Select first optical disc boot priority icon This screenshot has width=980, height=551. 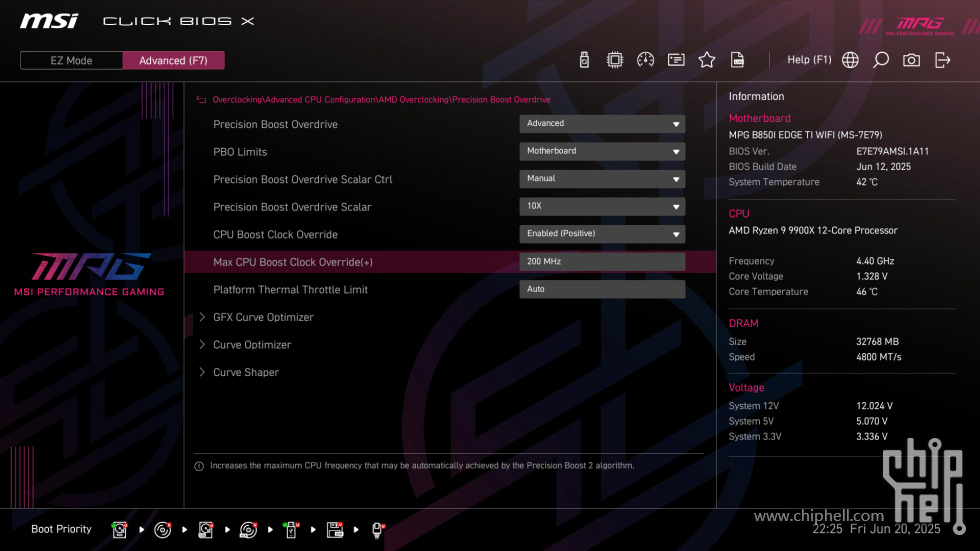pyautogui.click(x=162, y=530)
